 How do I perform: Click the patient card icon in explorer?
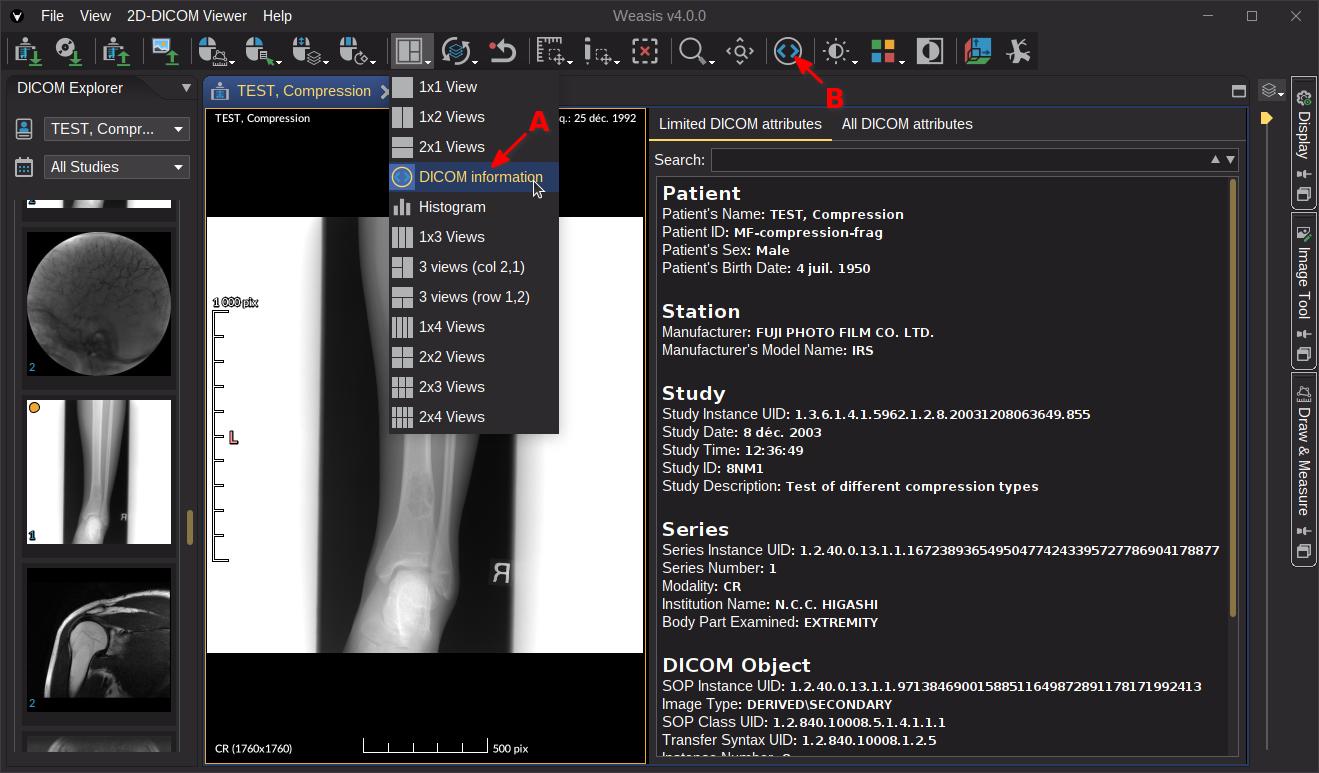[24, 129]
